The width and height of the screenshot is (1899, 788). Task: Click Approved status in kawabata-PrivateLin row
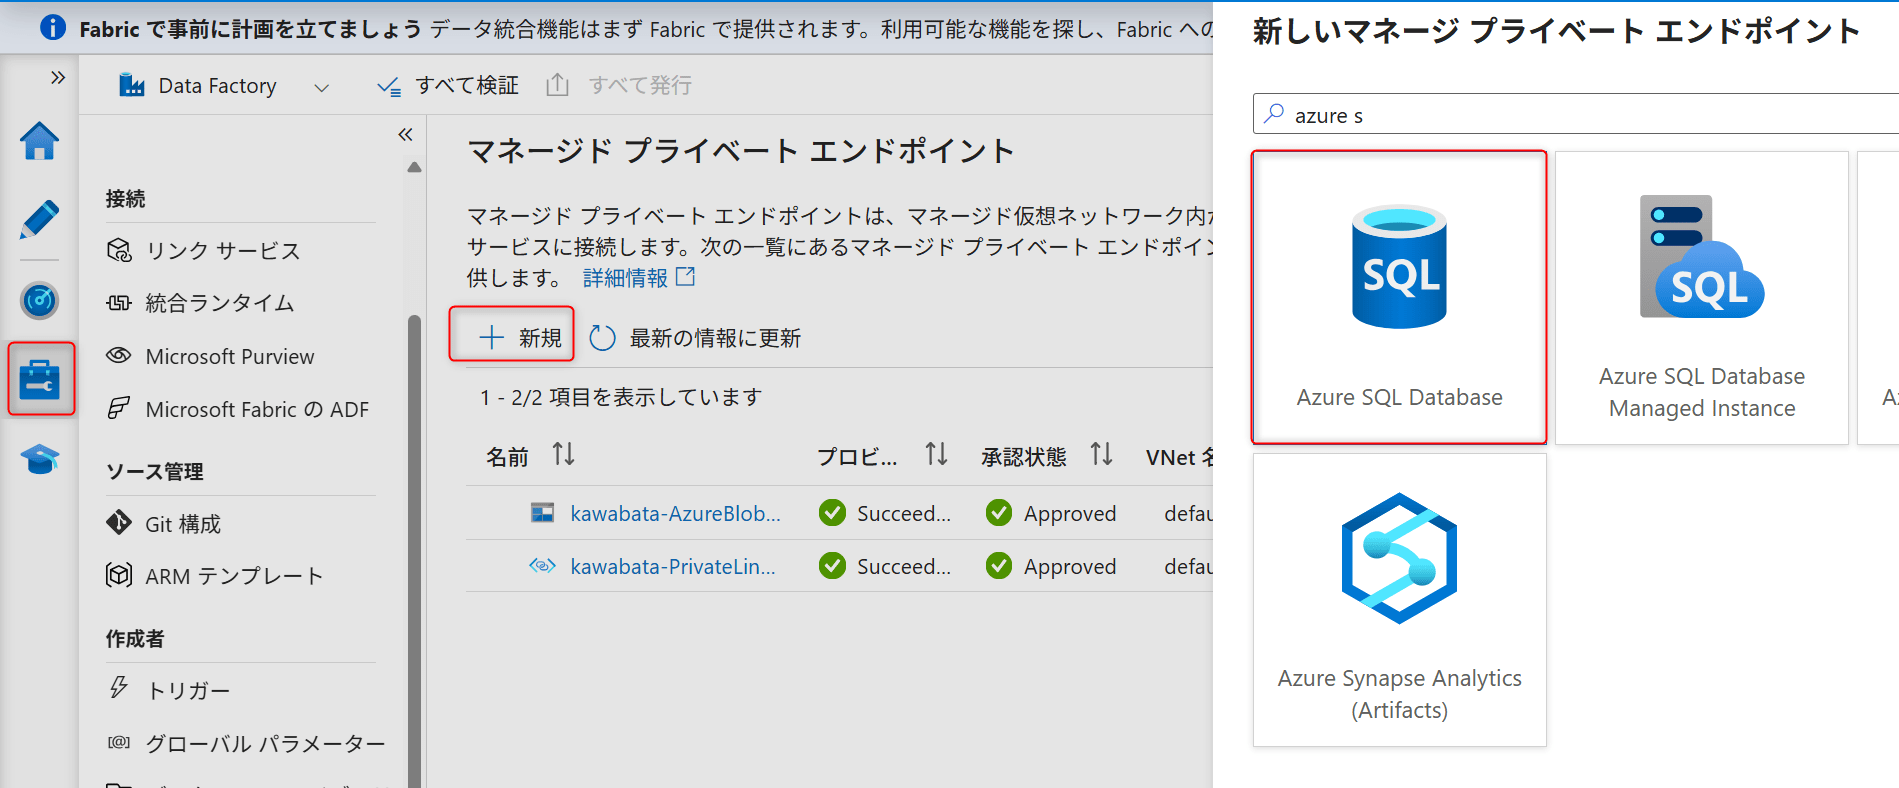pos(1050,567)
